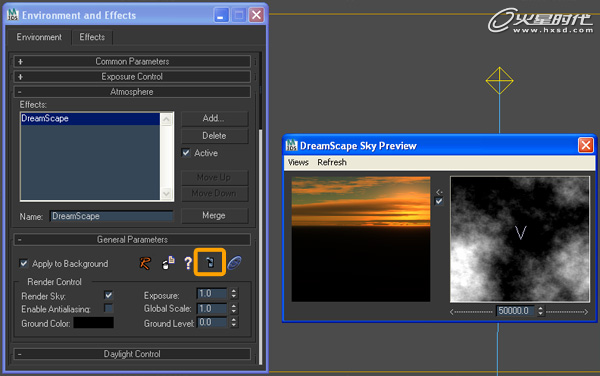Click the orange R icon in General Parameters
This screenshot has width=600, height=376.
click(145, 263)
